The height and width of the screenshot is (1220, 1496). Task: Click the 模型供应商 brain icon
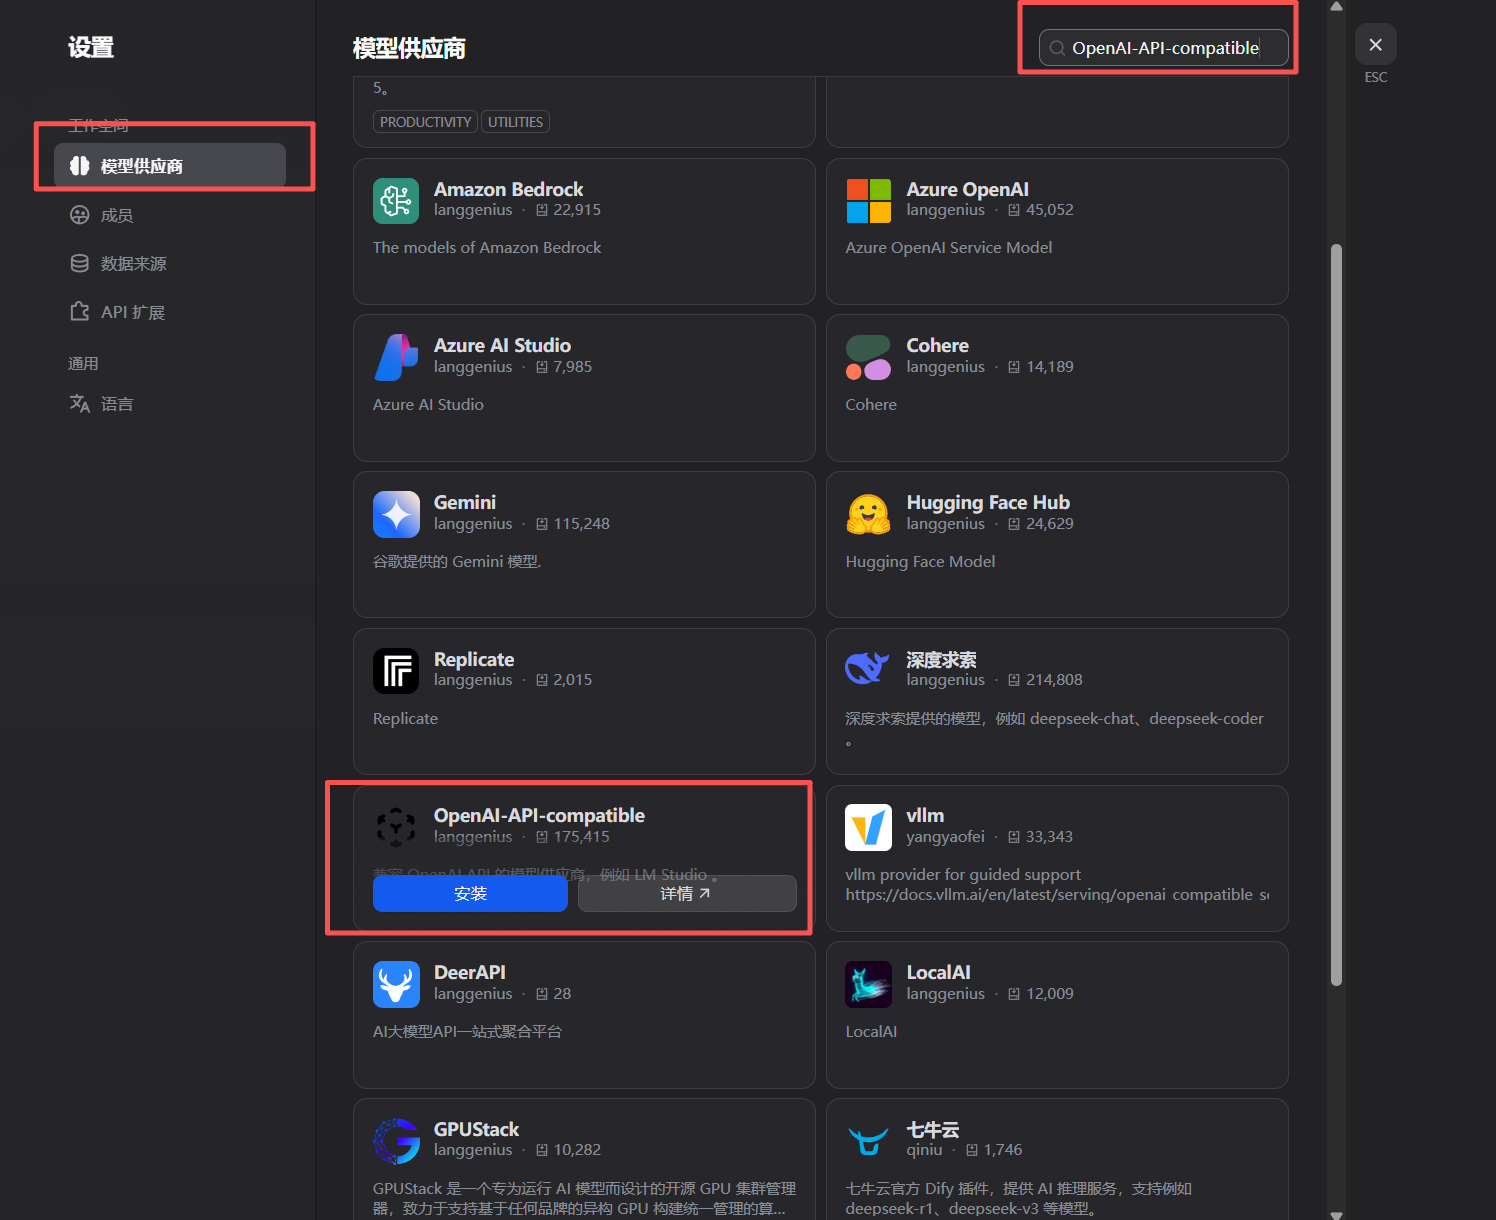pyautogui.click(x=80, y=166)
